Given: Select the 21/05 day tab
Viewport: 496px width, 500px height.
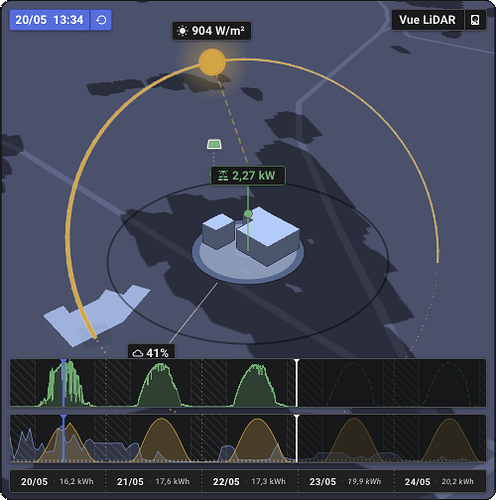Looking at the screenshot, I should click(x=153, y=481).
